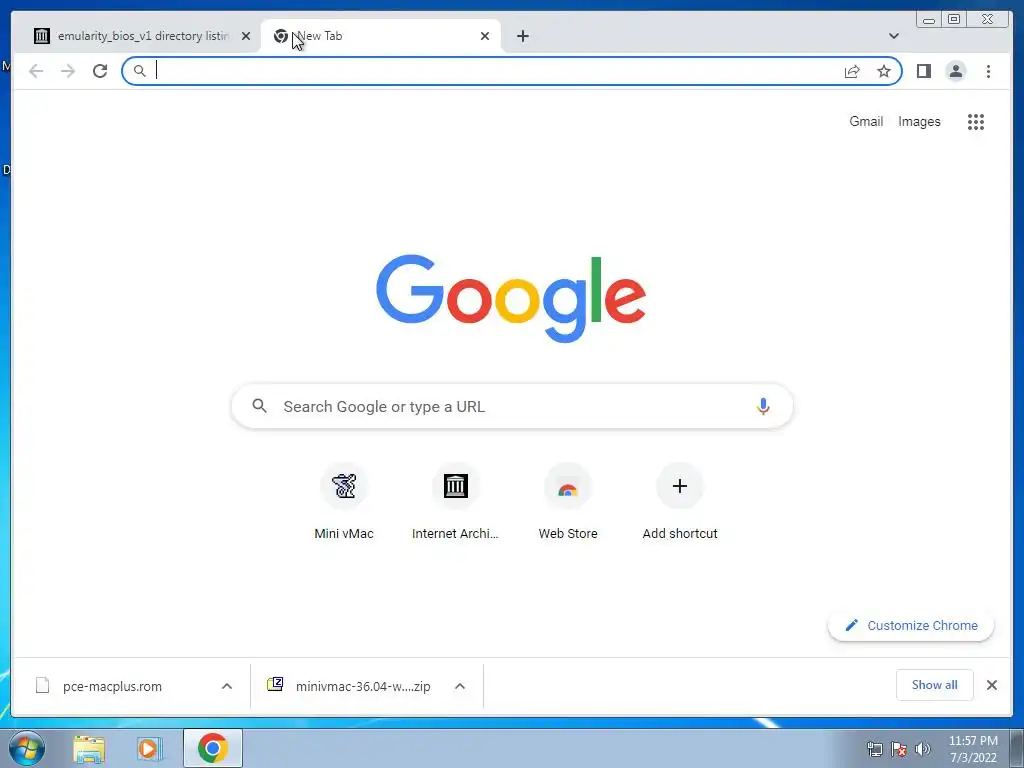1024x768 pixels.
Task: Open the Internet Archive shortcut
Action: pyautogui.click(x=455, y=502)
